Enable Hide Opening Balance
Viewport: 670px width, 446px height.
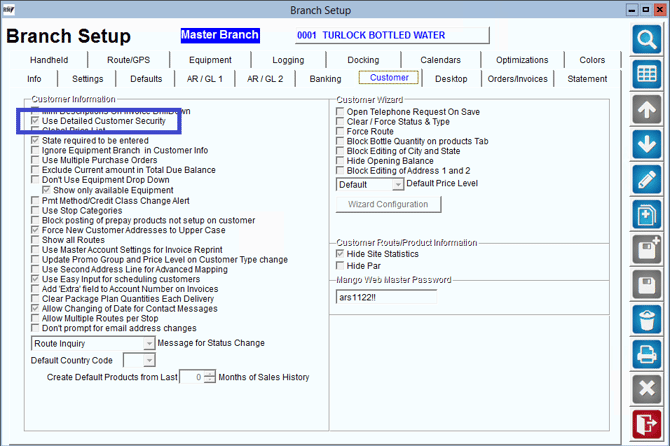(340, 161)
